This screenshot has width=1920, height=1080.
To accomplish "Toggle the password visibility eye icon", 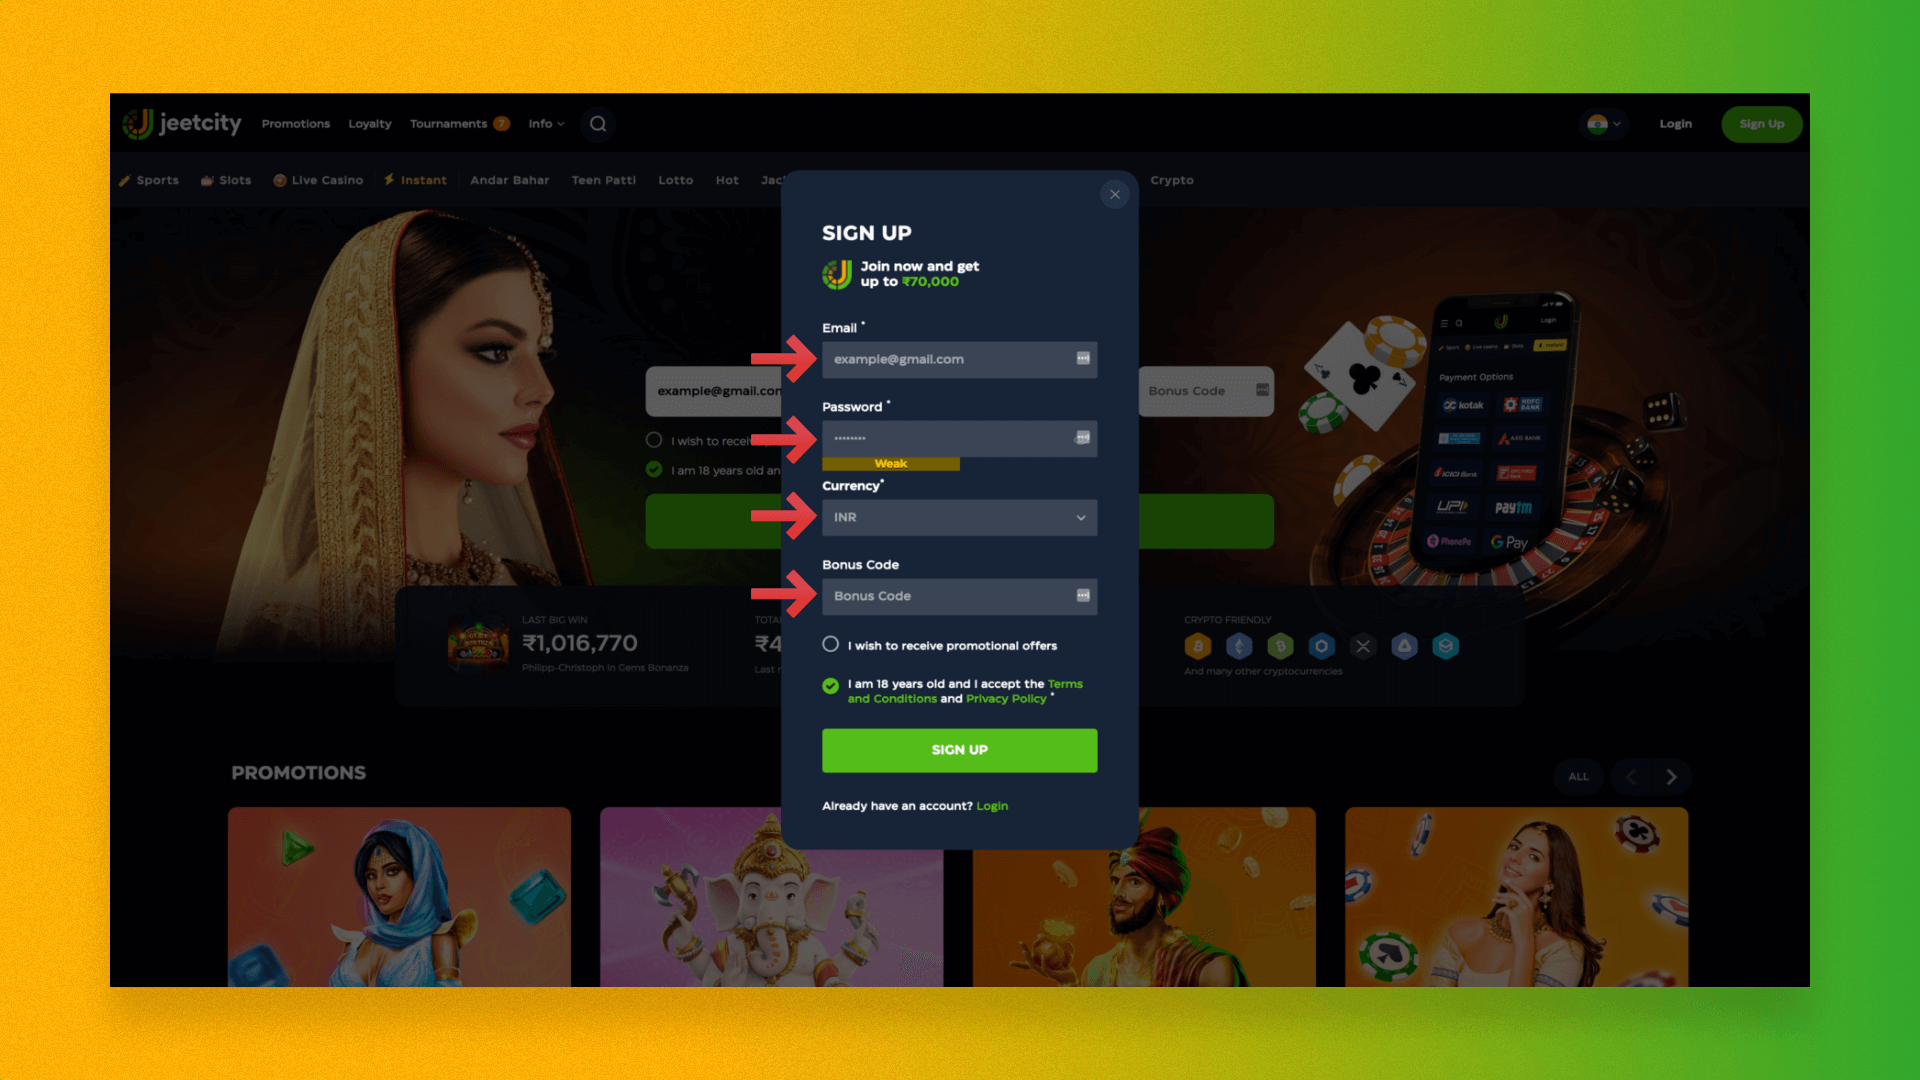I will [x=1081, y=438].
